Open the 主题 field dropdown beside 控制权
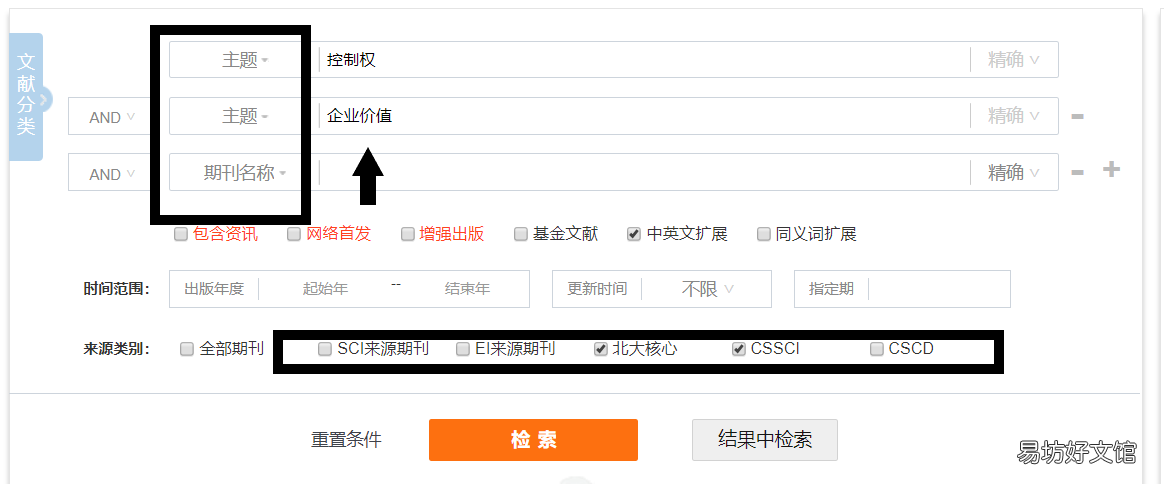The image size is (1164, 484). 245,60
